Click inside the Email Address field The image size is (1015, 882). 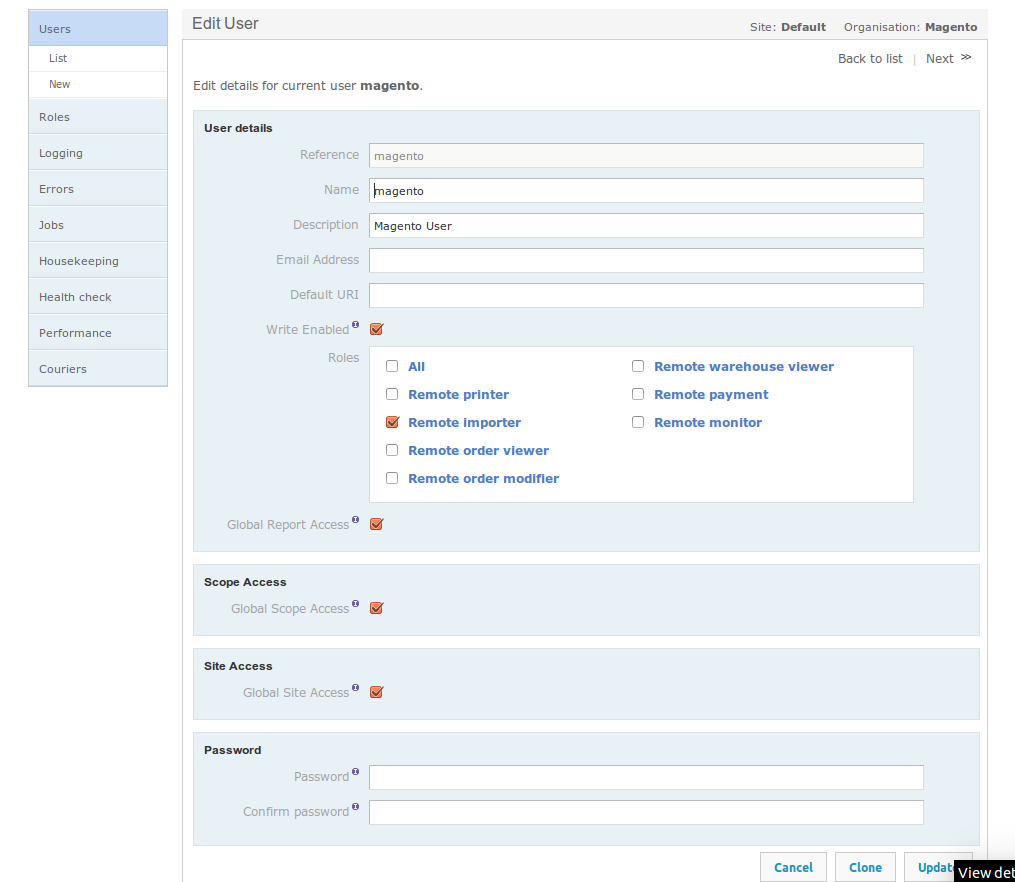coord(646,260)
